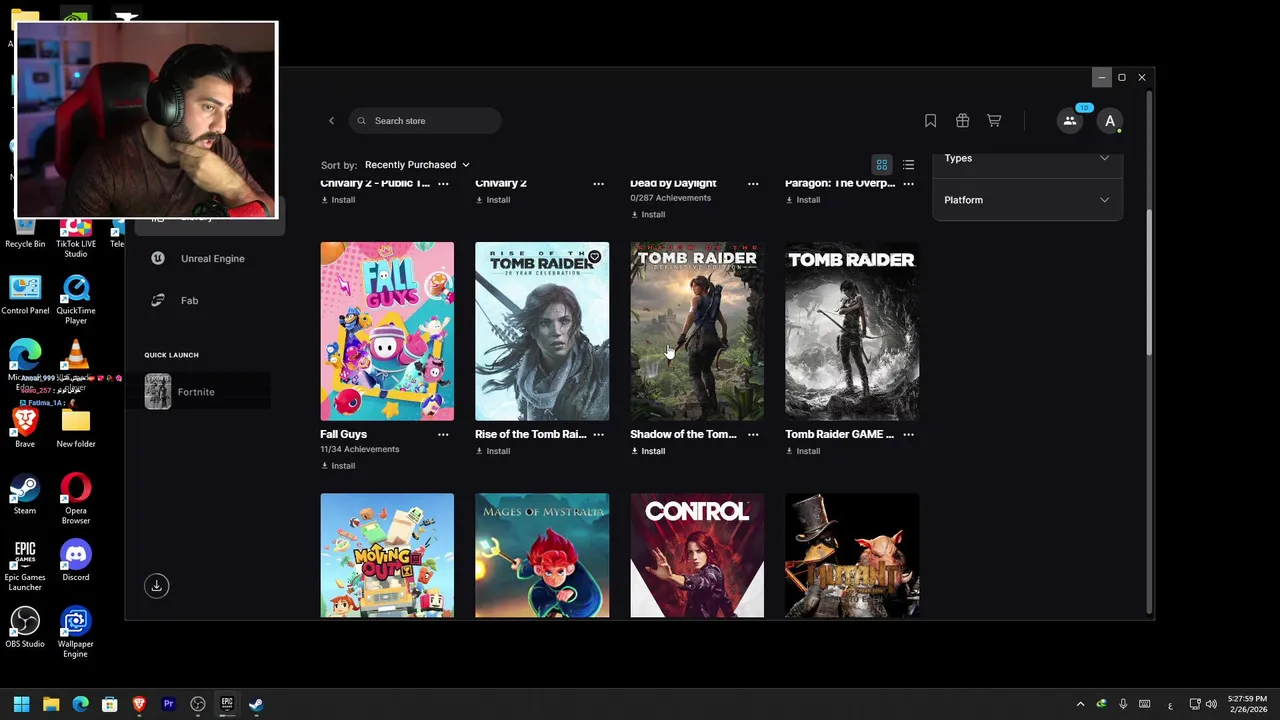Open Fall Guys options menu (three dots)
This screenshot has height=720, width=1280.
click(x=443, y=435)
